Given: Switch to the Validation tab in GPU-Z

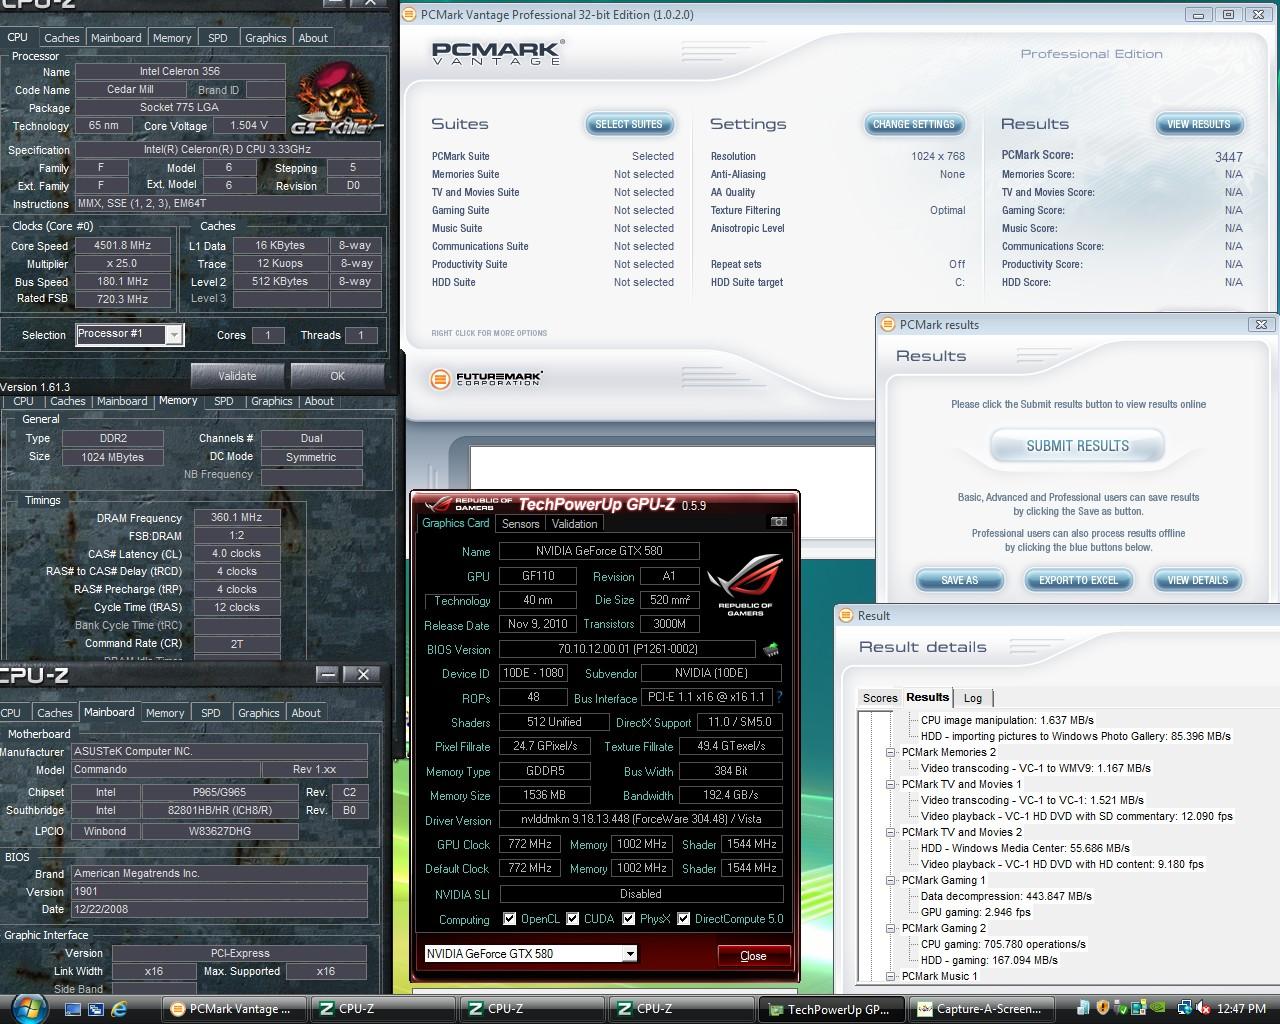Looking at the screenshot, I should click(574, 523).
